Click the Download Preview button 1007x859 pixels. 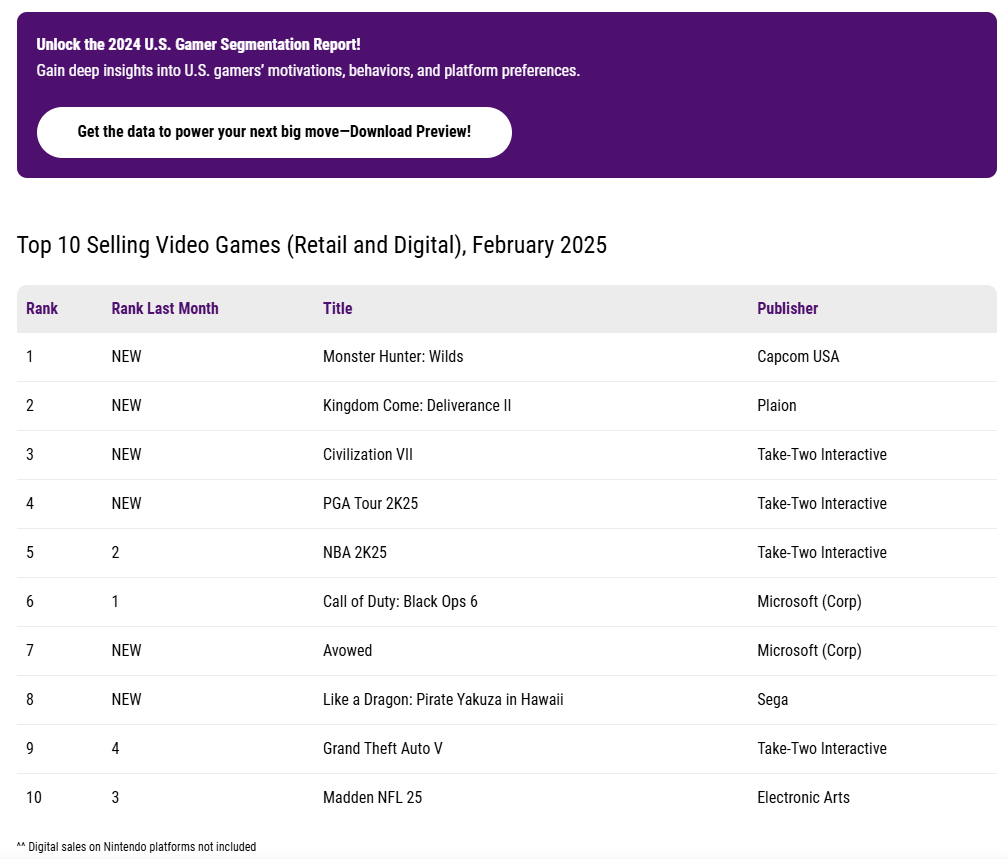click(274, 132)
